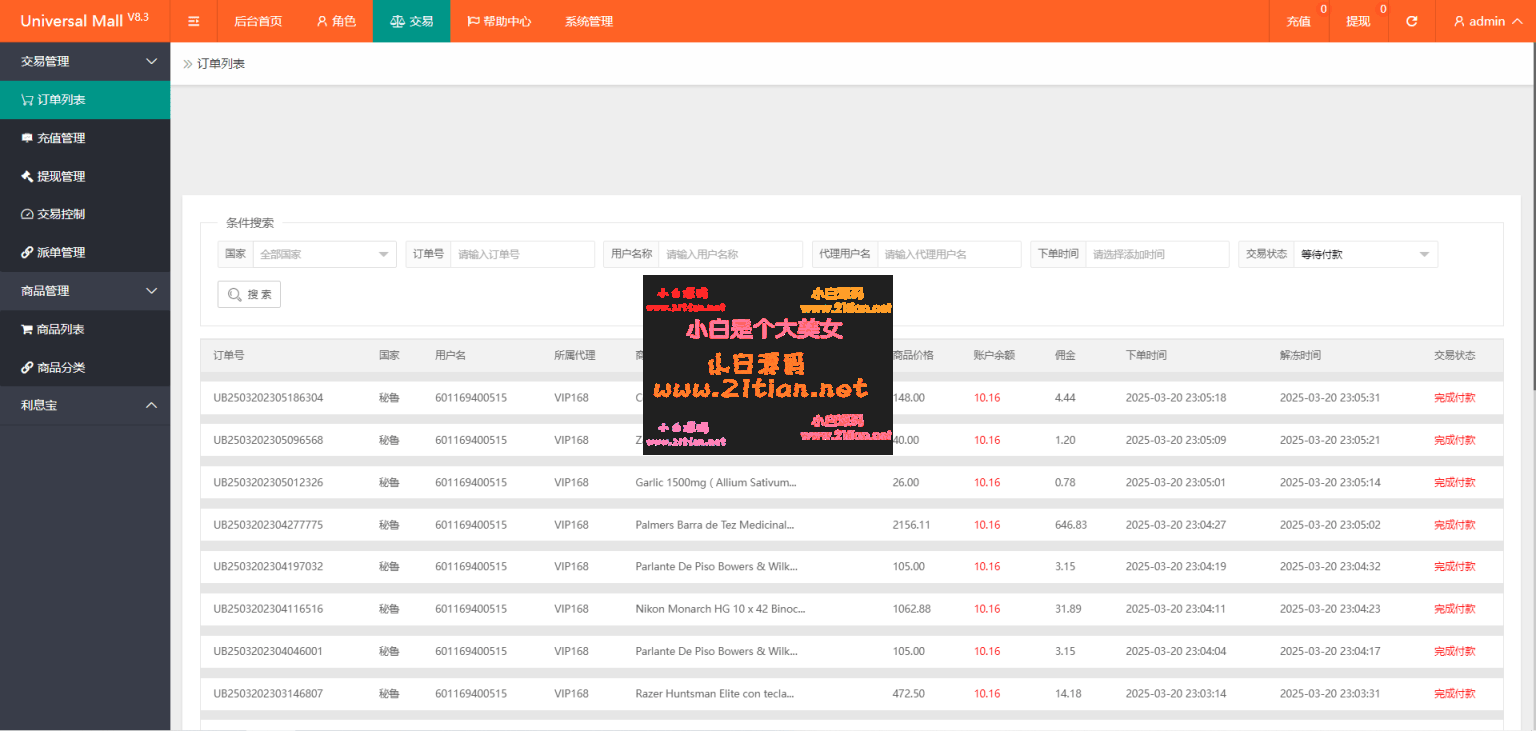The width and height of the screenshot is (1536, 731).
Task: Open 提现管理 in the sidebar
Action: coord(85,176)
